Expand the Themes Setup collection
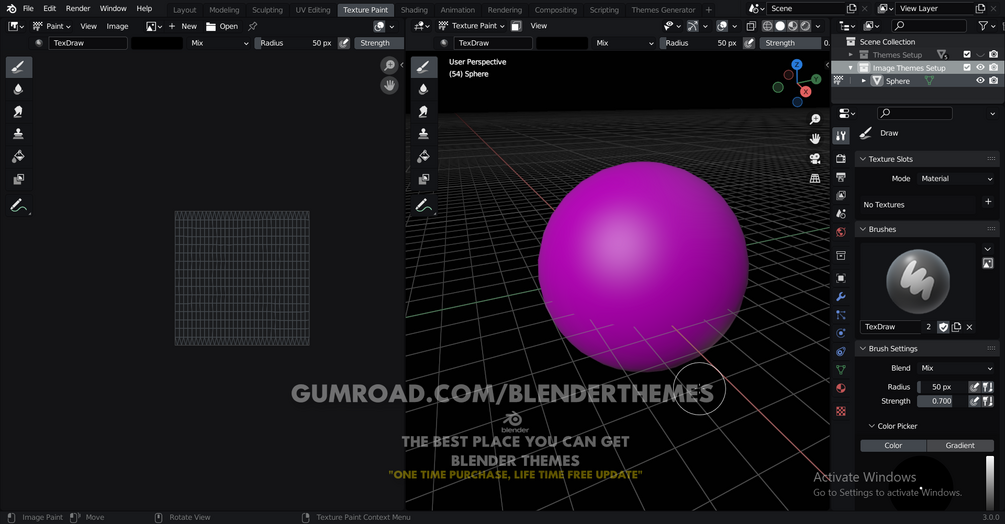The width and height of the screenshot is (1005, 524). pyautogui.click(x=851, y=55)
